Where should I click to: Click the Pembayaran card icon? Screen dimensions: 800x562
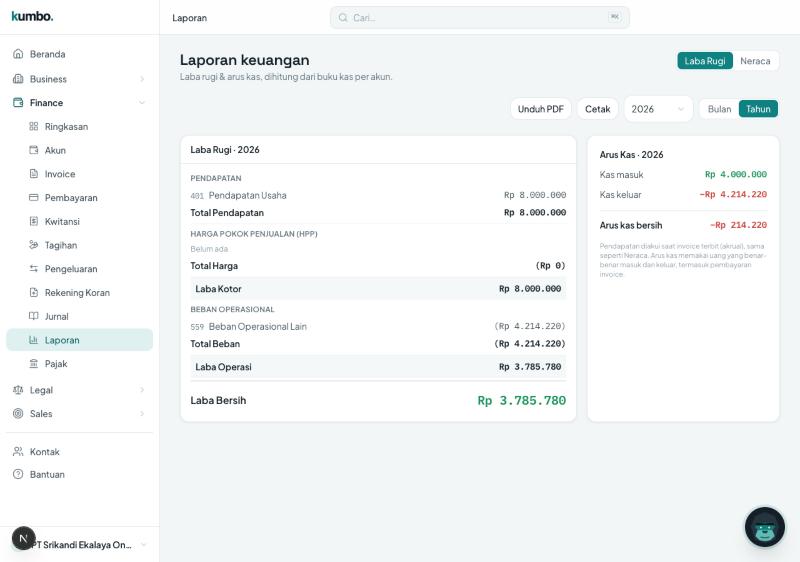tap(34, 197)
